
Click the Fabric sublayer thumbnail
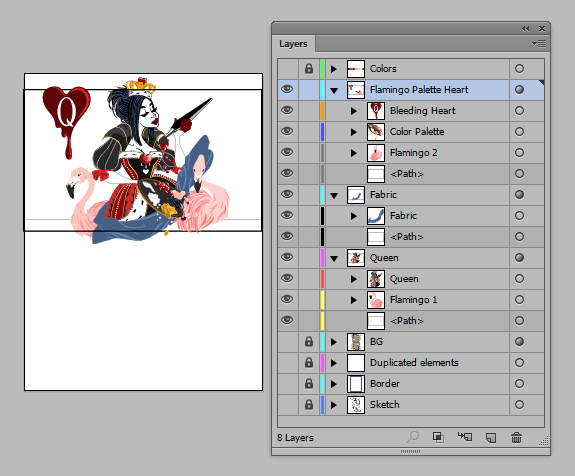point(376,216)
